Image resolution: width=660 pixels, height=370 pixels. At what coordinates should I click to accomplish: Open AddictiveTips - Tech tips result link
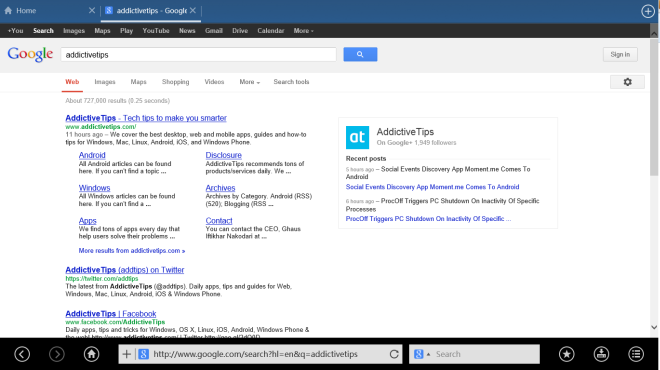click(x=146, y=118)
